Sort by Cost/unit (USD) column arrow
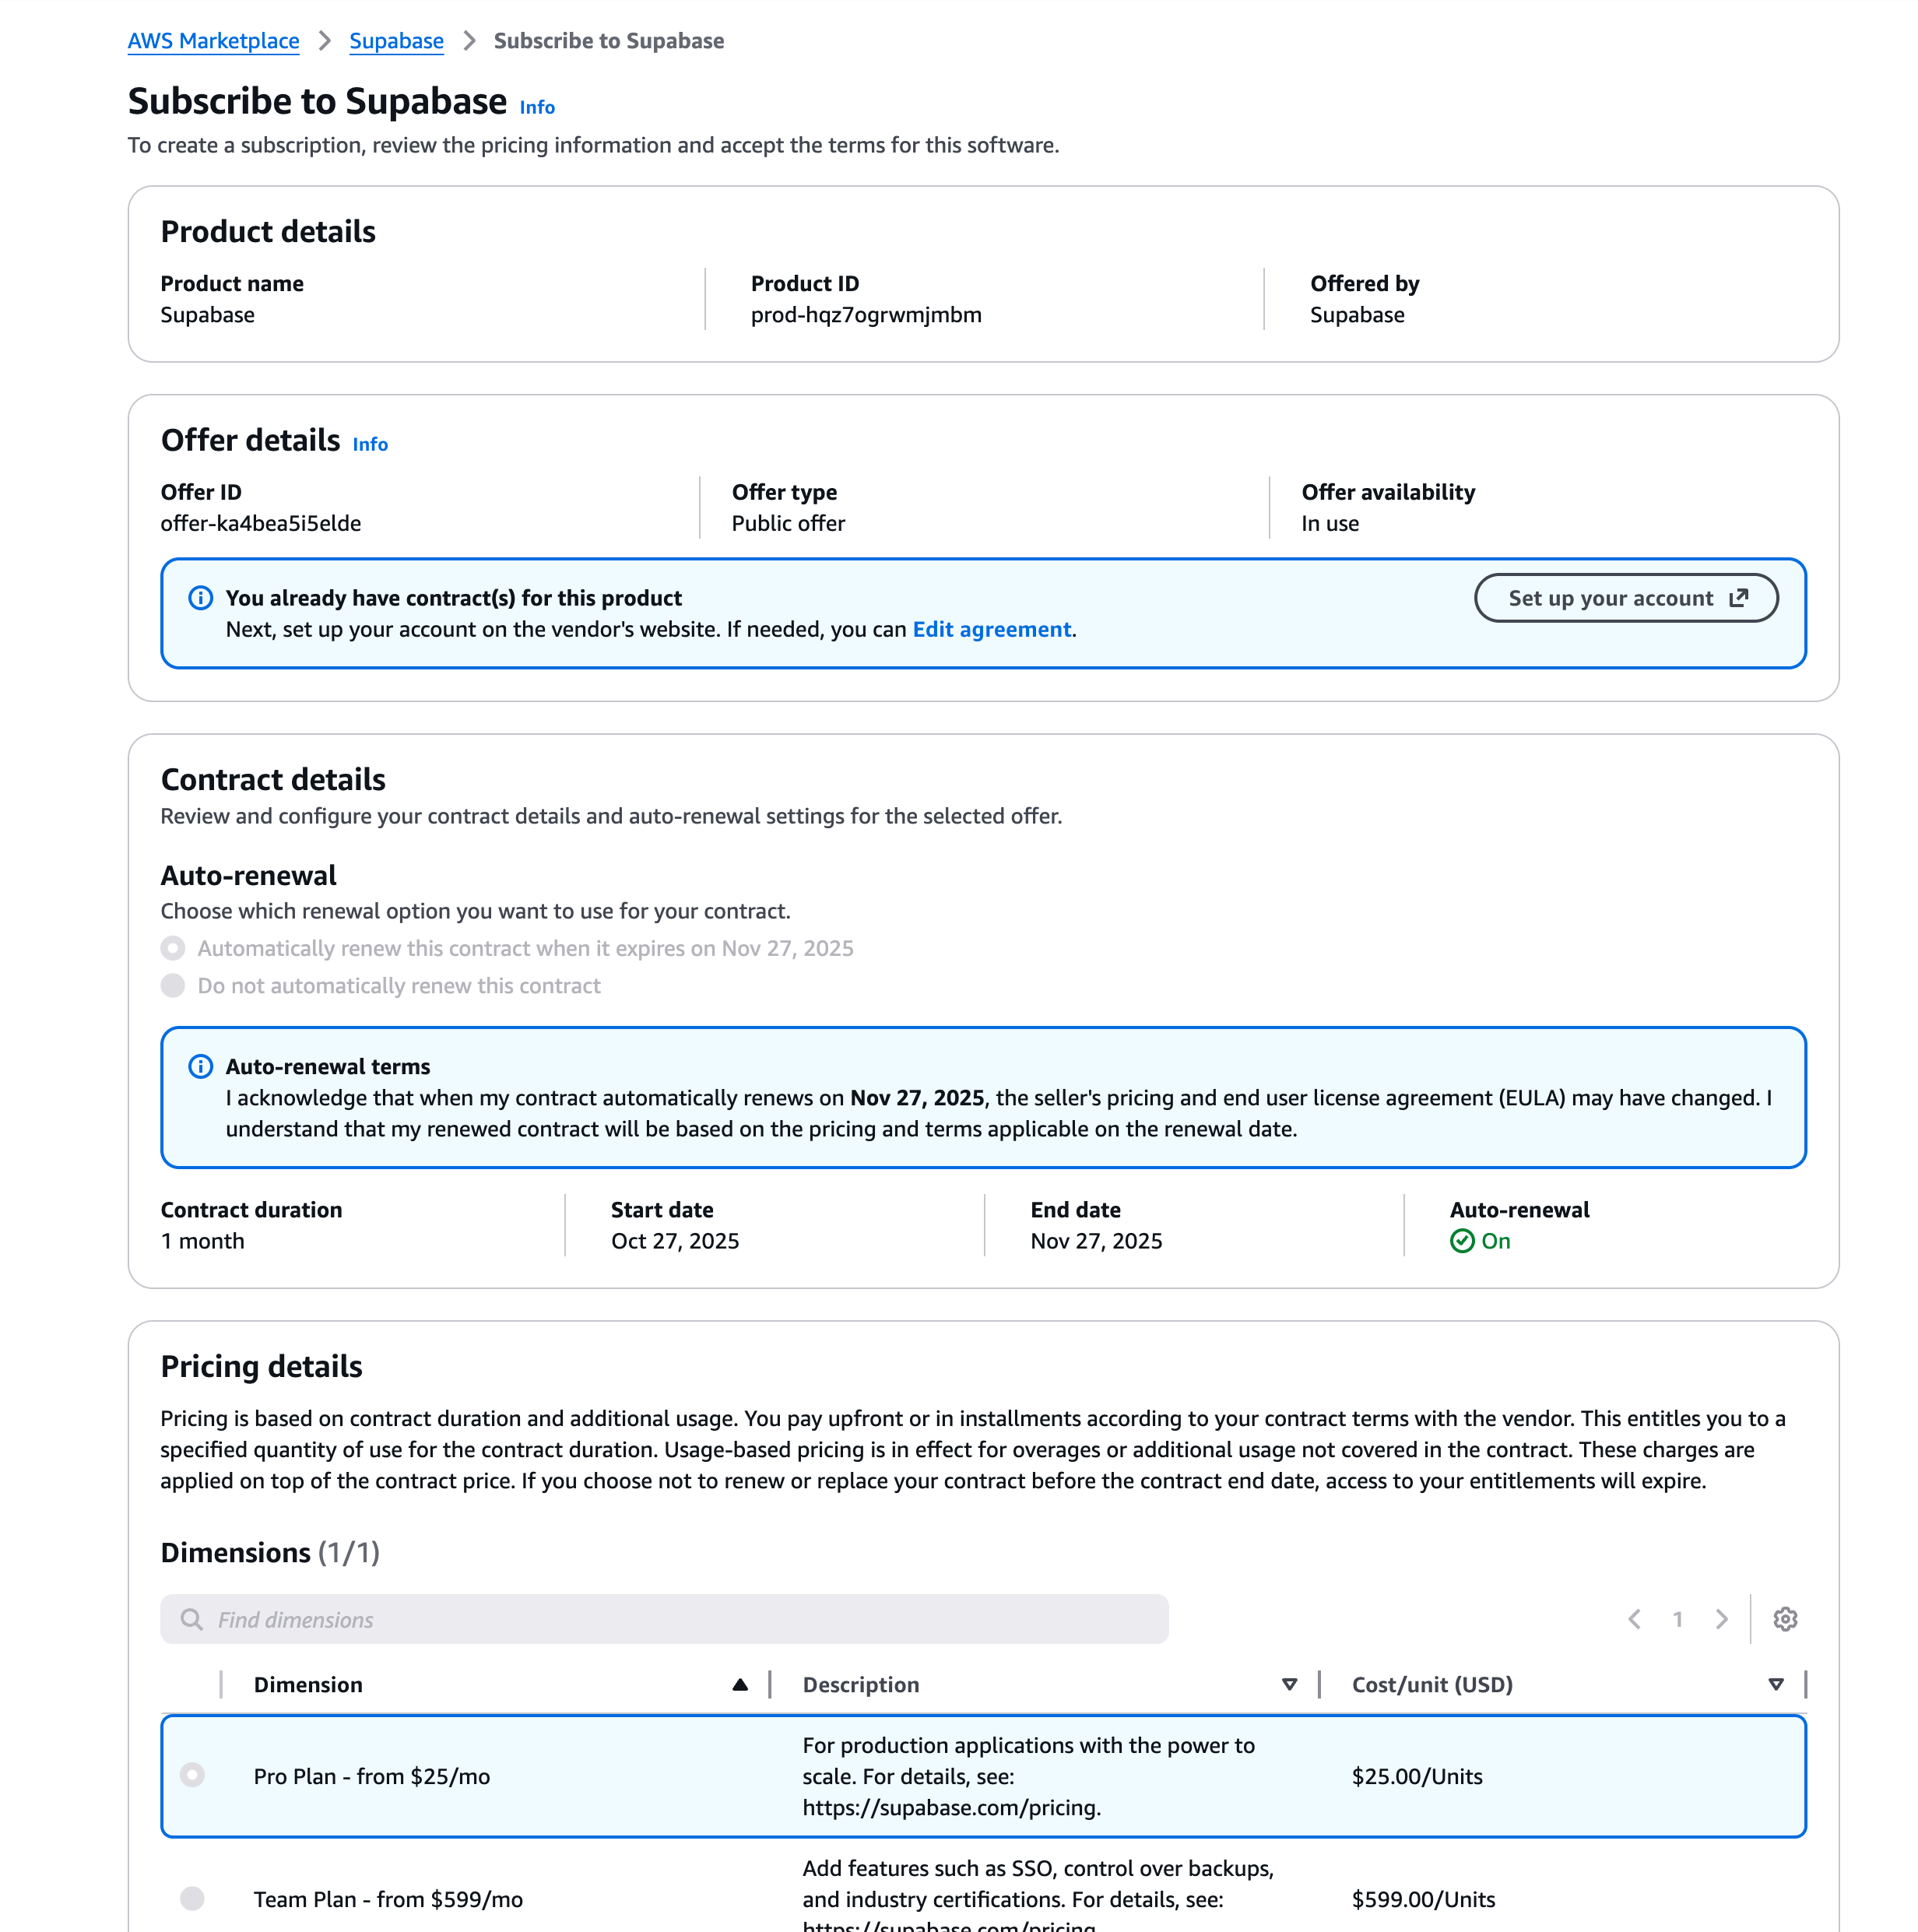The image size is (1918, 1932). (x=1776, y=1685)
